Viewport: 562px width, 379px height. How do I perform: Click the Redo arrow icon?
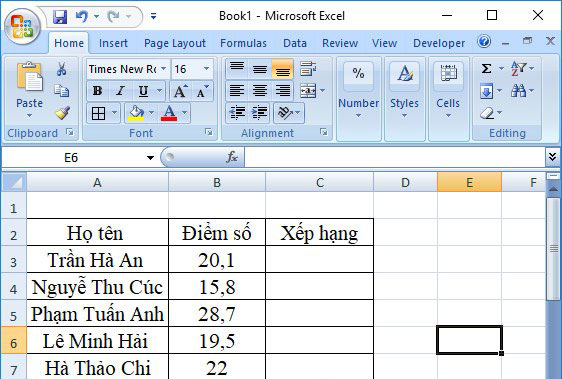tap(114, 16)
